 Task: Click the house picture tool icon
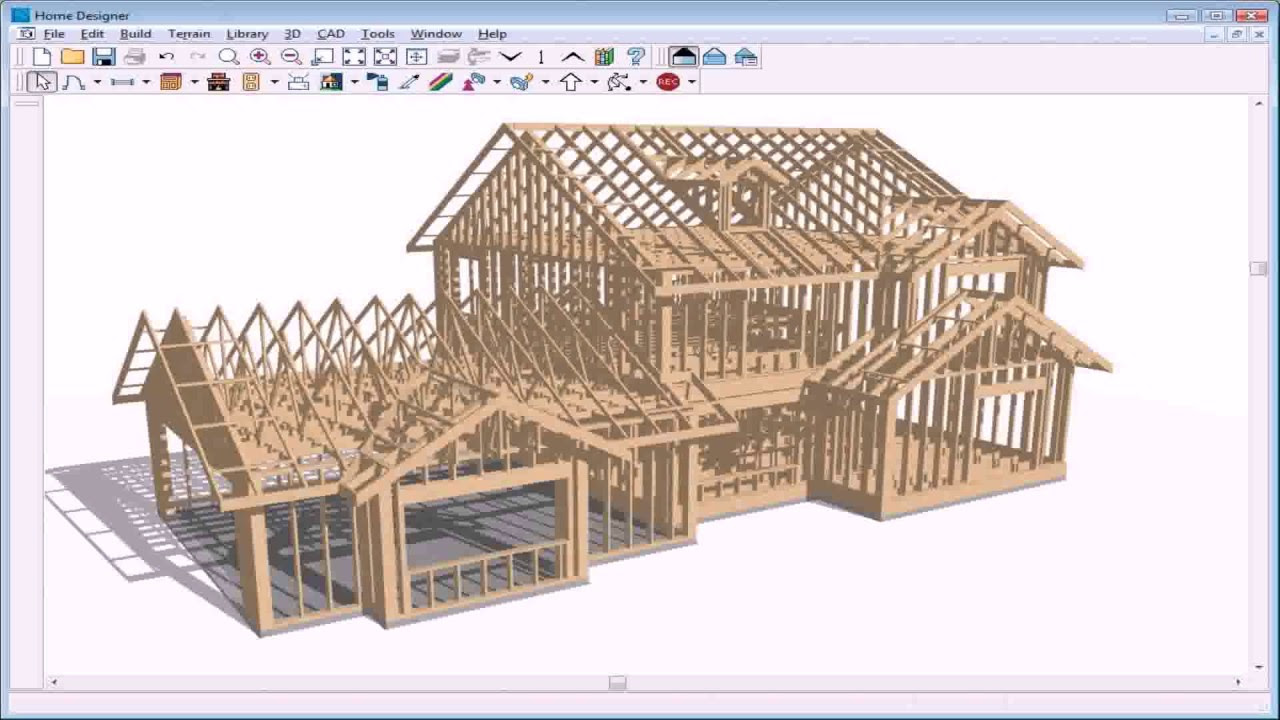pyautogui.click(x=331, y=82)
